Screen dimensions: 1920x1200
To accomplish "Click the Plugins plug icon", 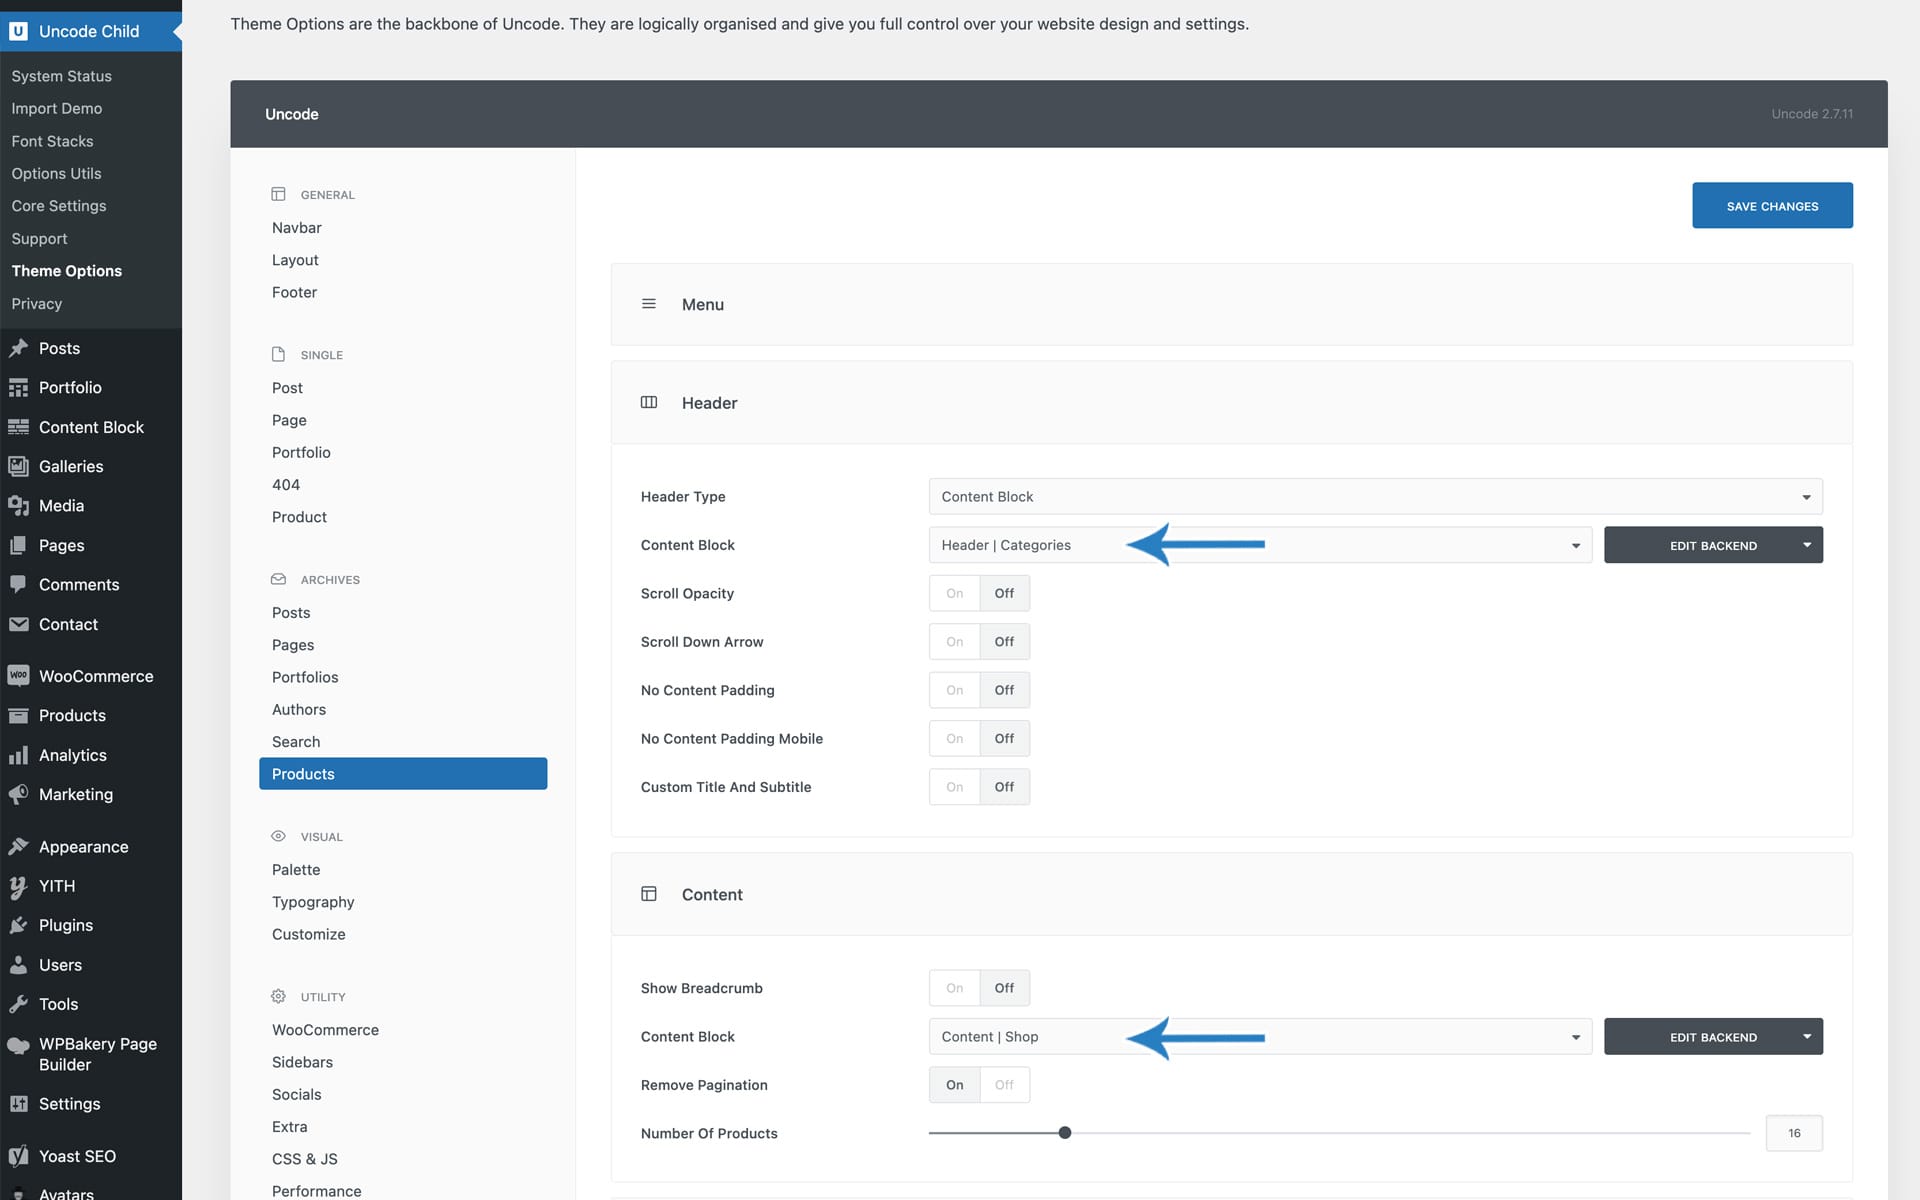I will click(x=18, y=926).
